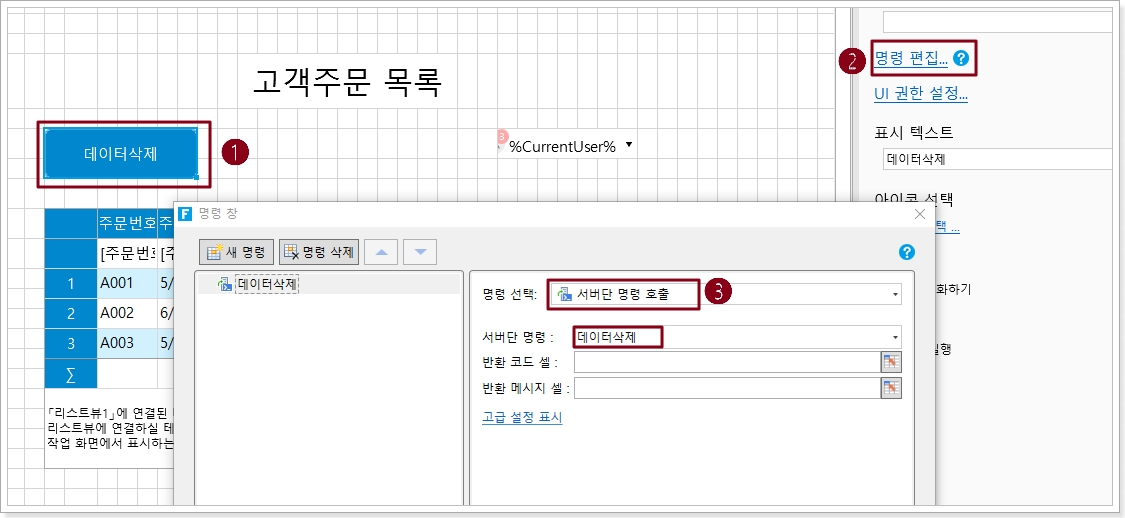Image resolution: width=1125 pixels, height=518 pixels.
Task: Click the 반환 코드 셀 text field
Action: (x=725, y=362)
